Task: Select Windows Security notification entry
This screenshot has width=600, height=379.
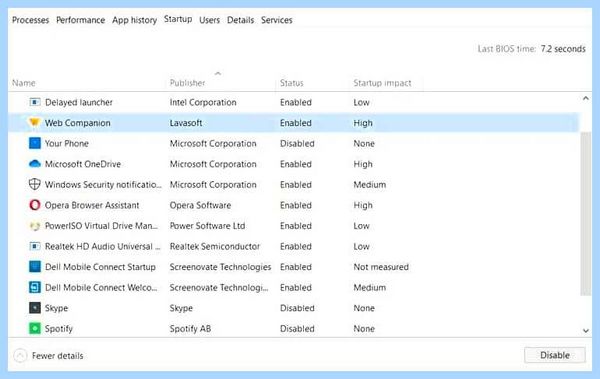Action: tap(103, 185)
